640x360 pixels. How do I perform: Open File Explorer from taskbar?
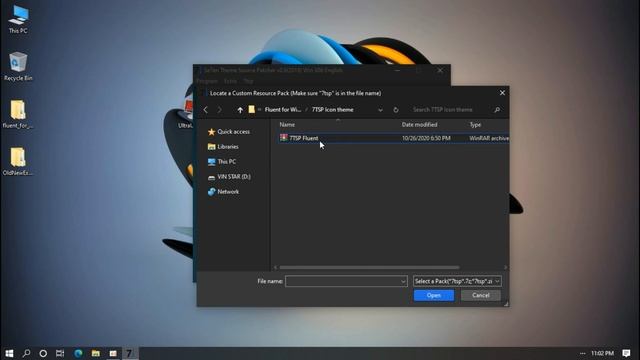click(x=96, y=353)
